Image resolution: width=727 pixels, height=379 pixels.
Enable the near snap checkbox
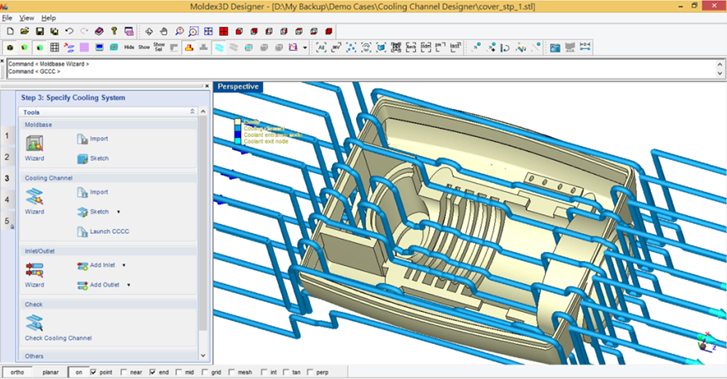123,372
